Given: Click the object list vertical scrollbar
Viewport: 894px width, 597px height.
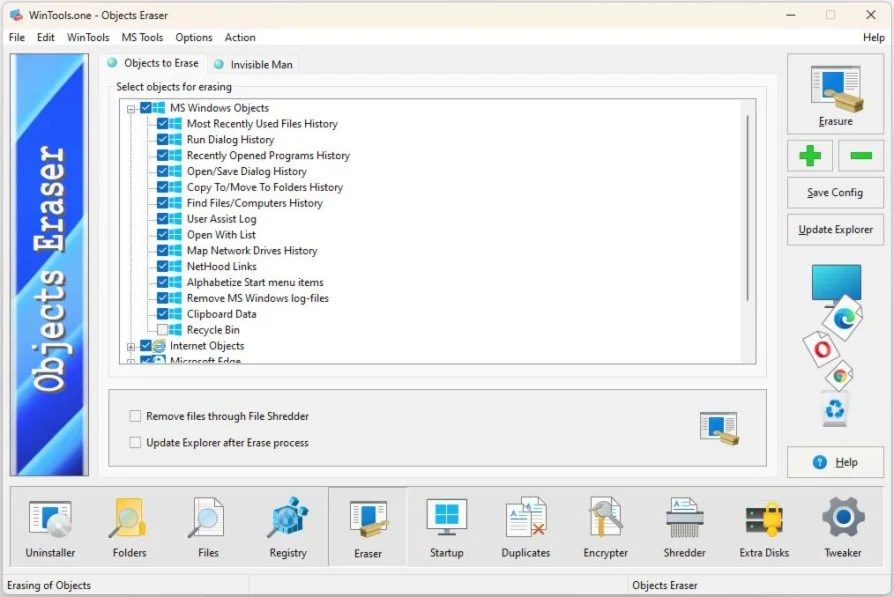Looking at the screenshot, I should pyautogui.click(x=748, y=205).
